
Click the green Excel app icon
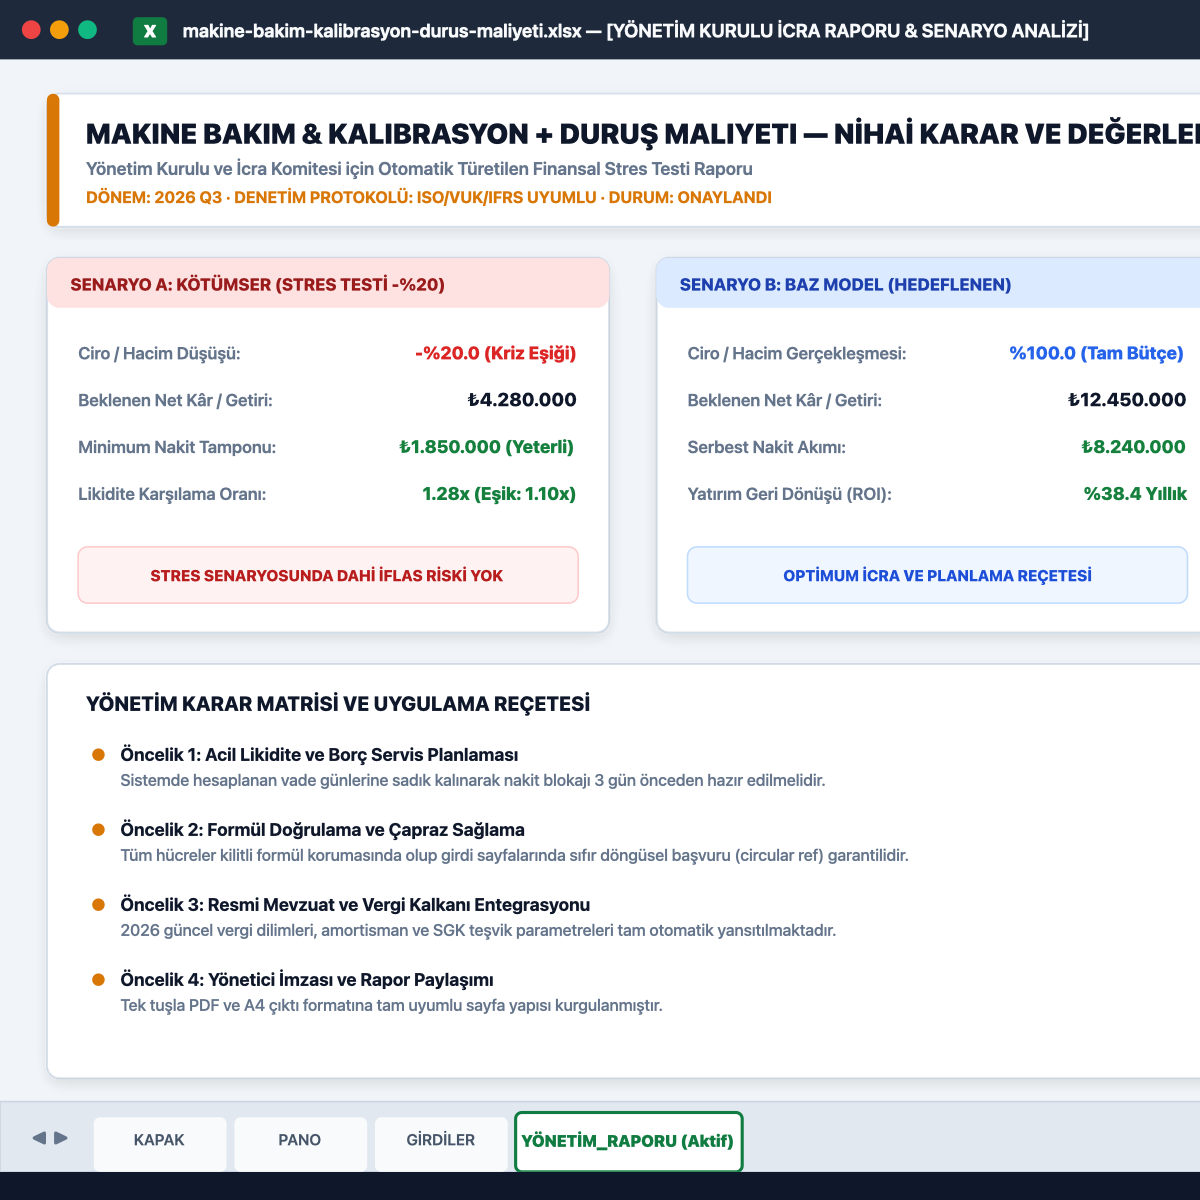[x=150, y=30]
